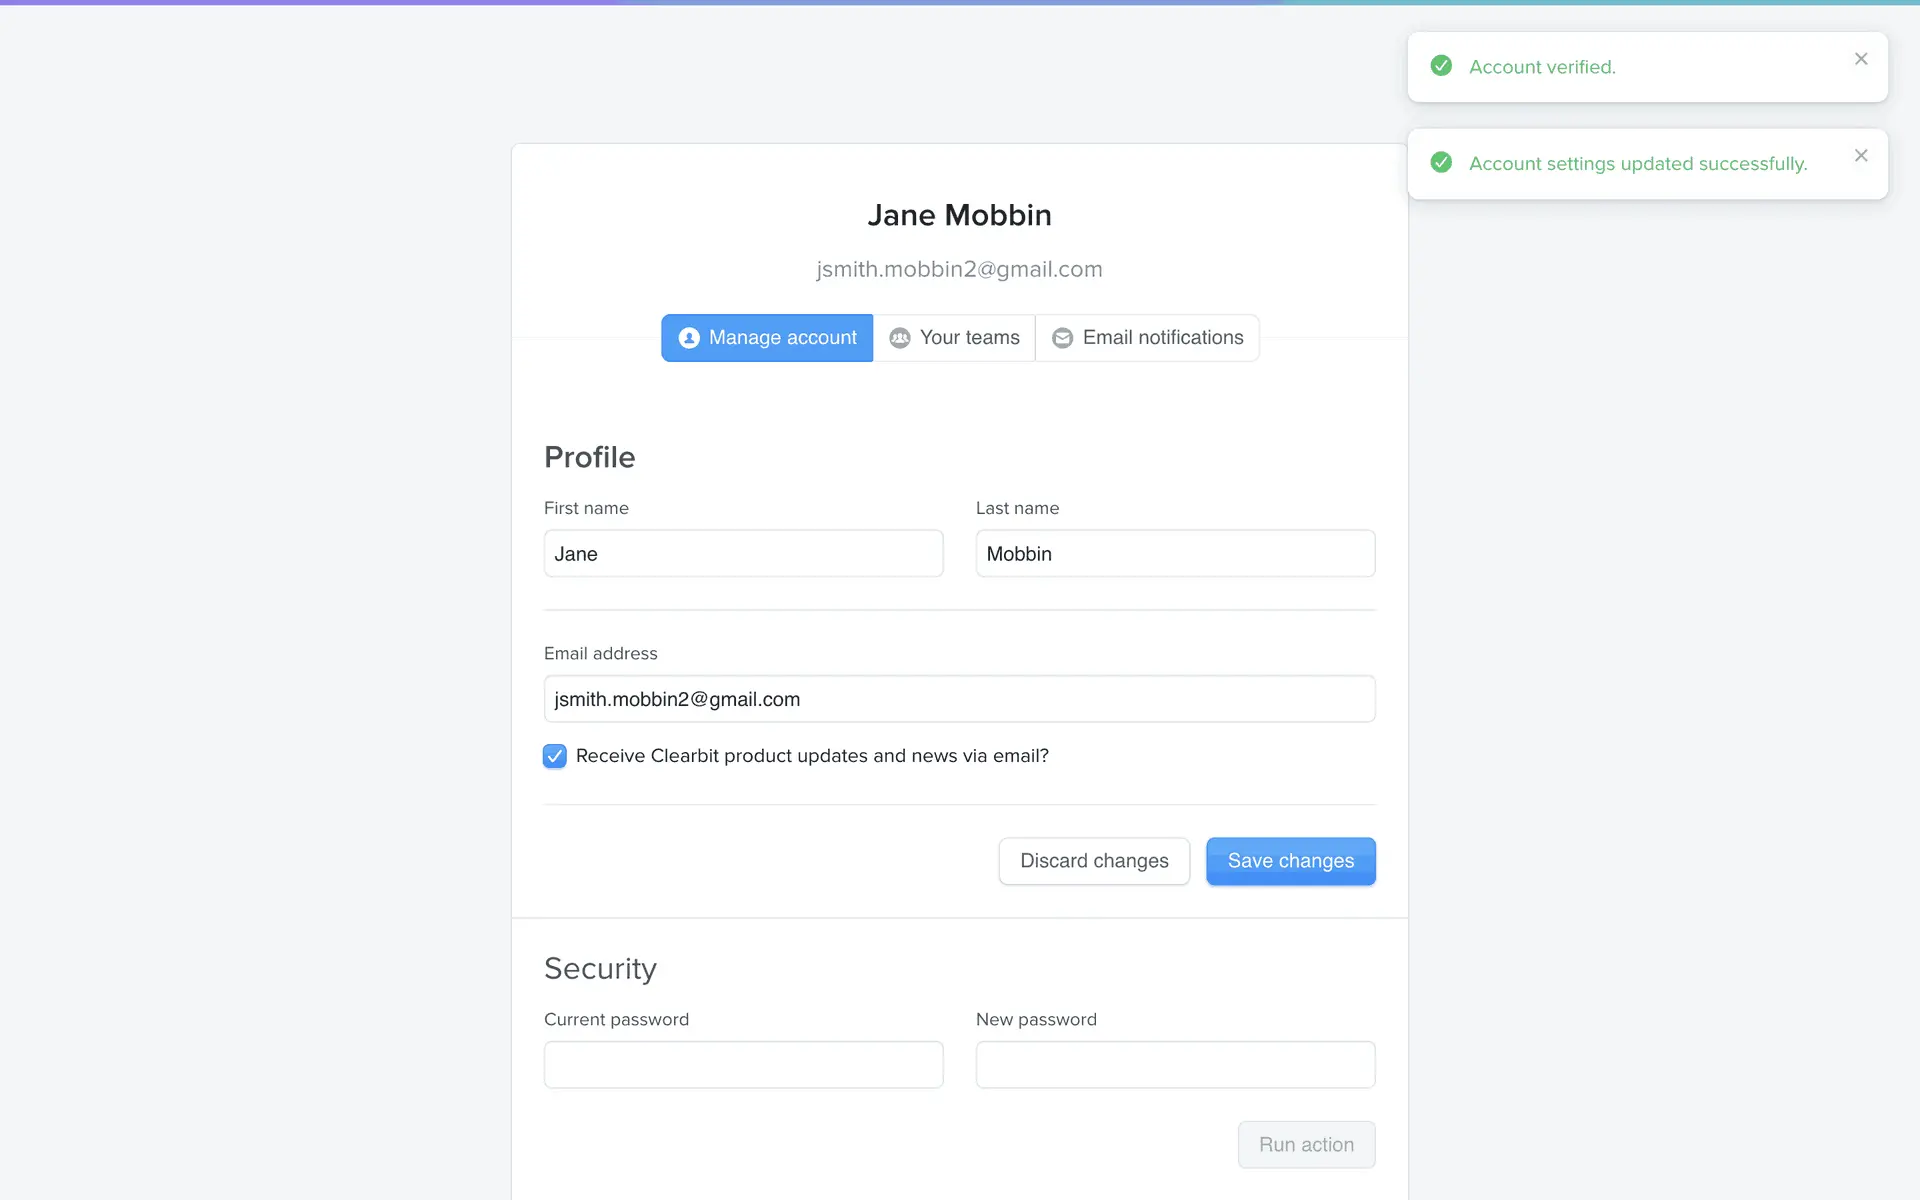
Task: Click the New password input box
Action: (x=1175, y=1065)
